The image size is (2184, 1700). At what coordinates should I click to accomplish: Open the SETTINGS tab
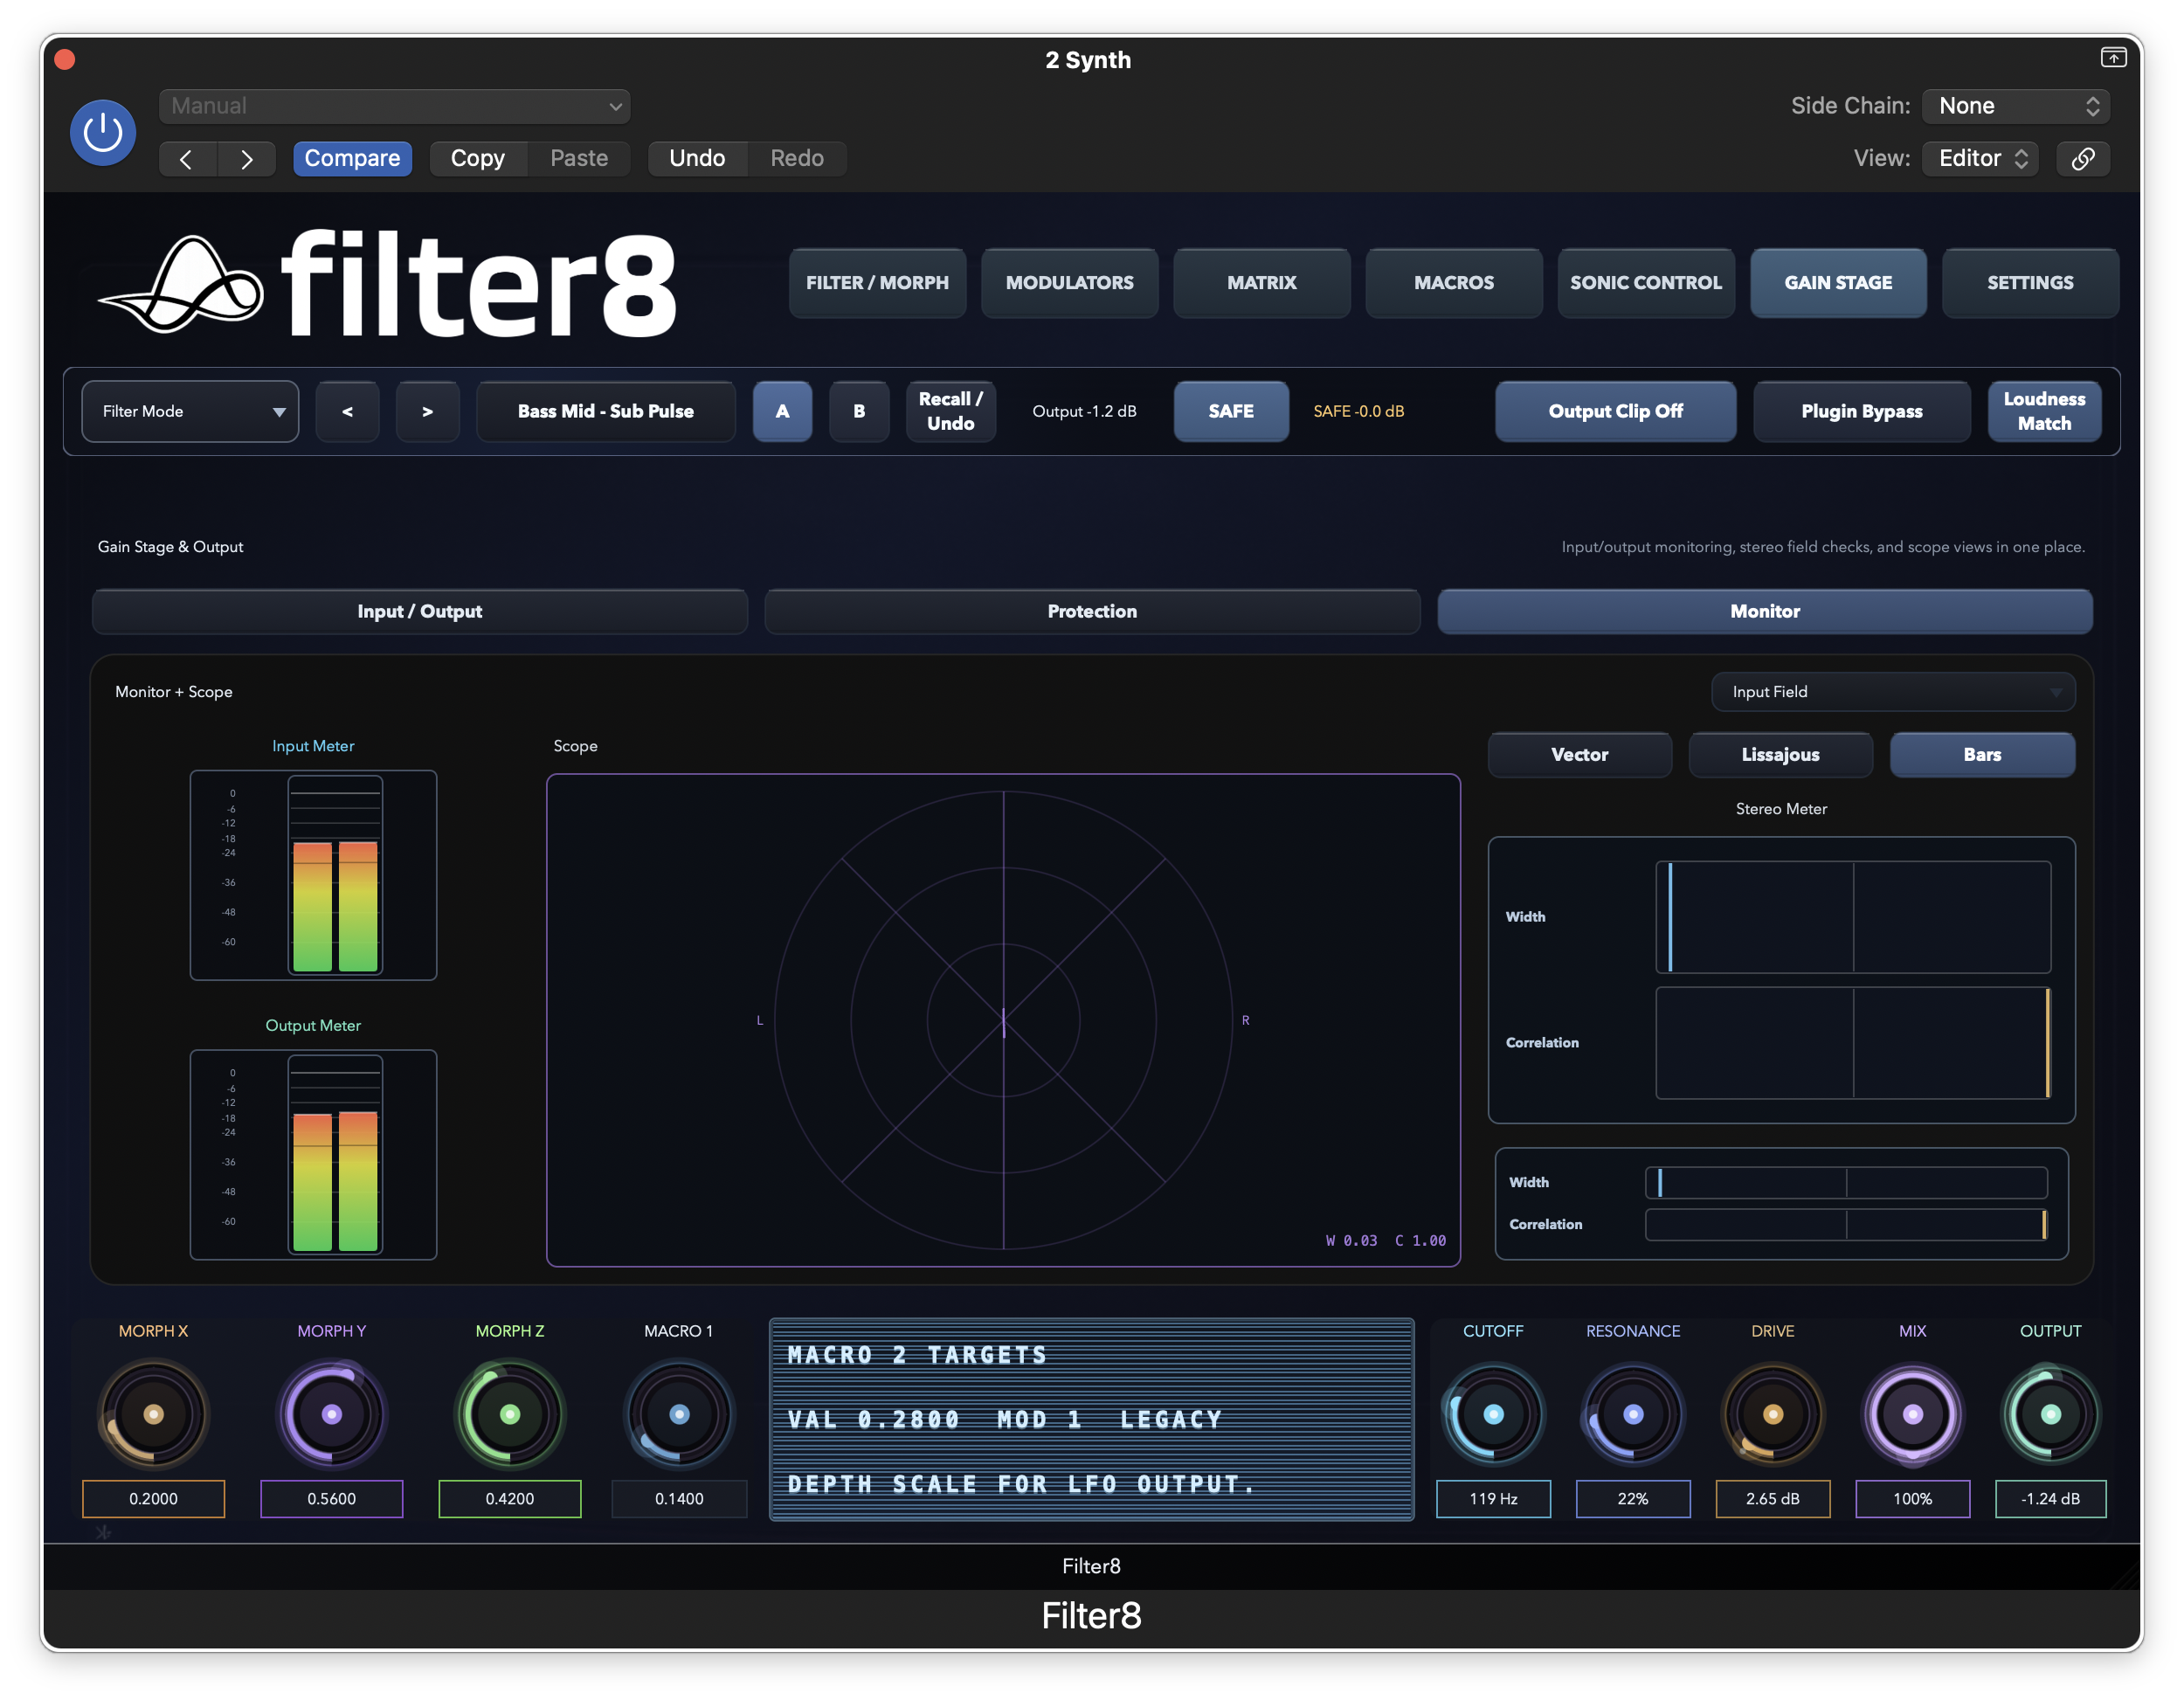(x=2029, y=283)
